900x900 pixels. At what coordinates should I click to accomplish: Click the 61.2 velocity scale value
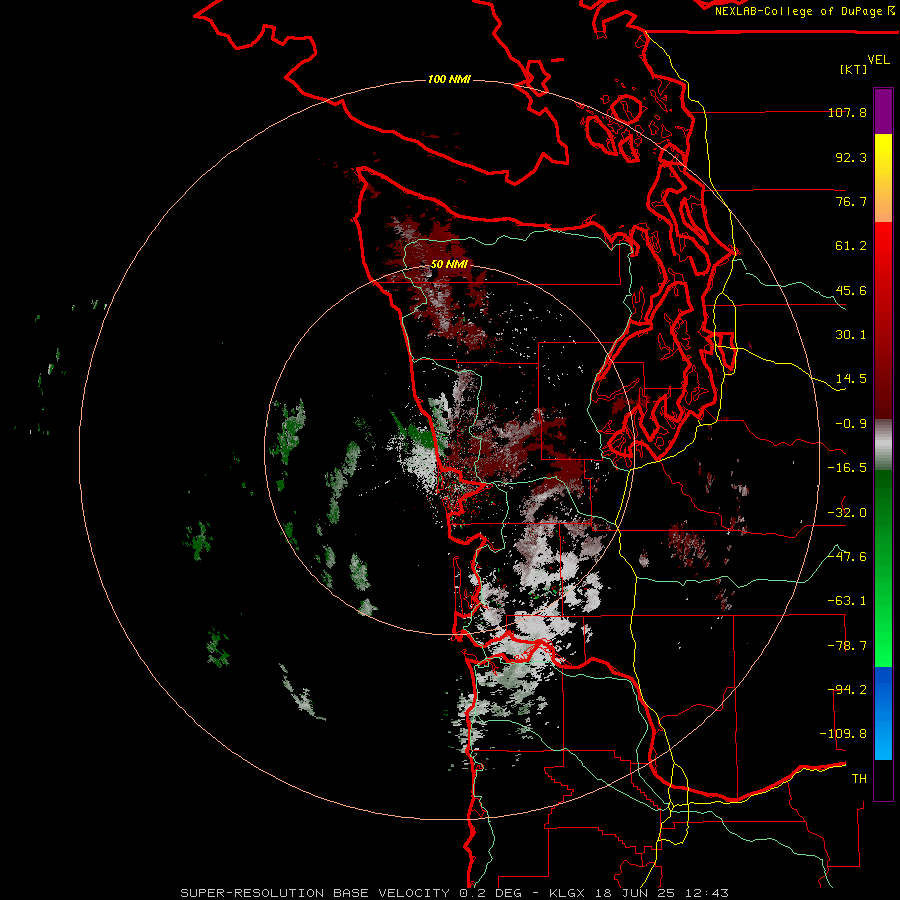point(851,246)
